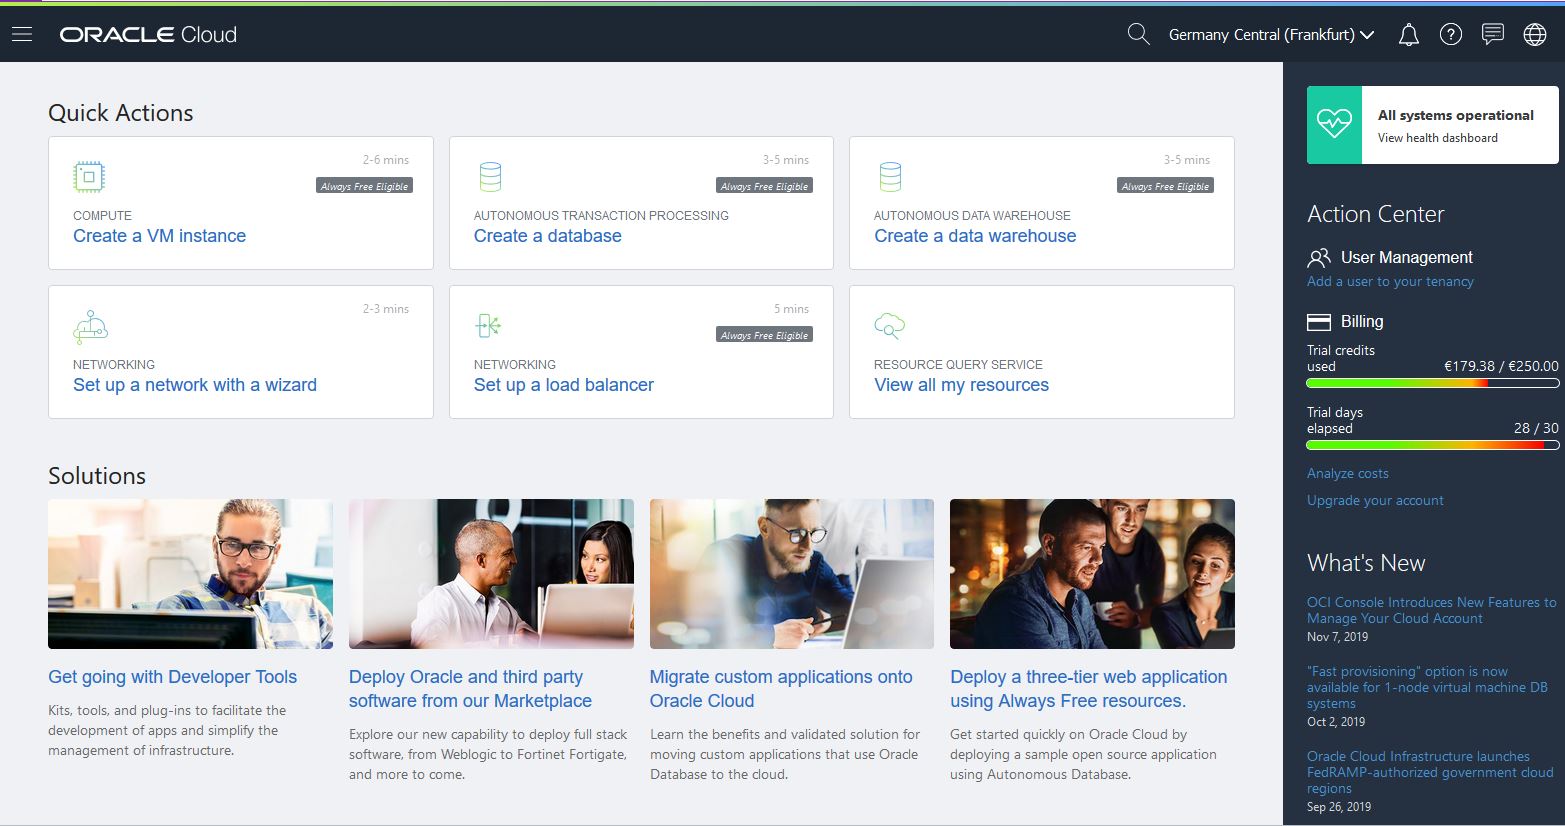The height and width of the screenshot is (826, 1565).
Task: Click View health dashboard
Action: pyautogui.click(x=1437, y=138)
